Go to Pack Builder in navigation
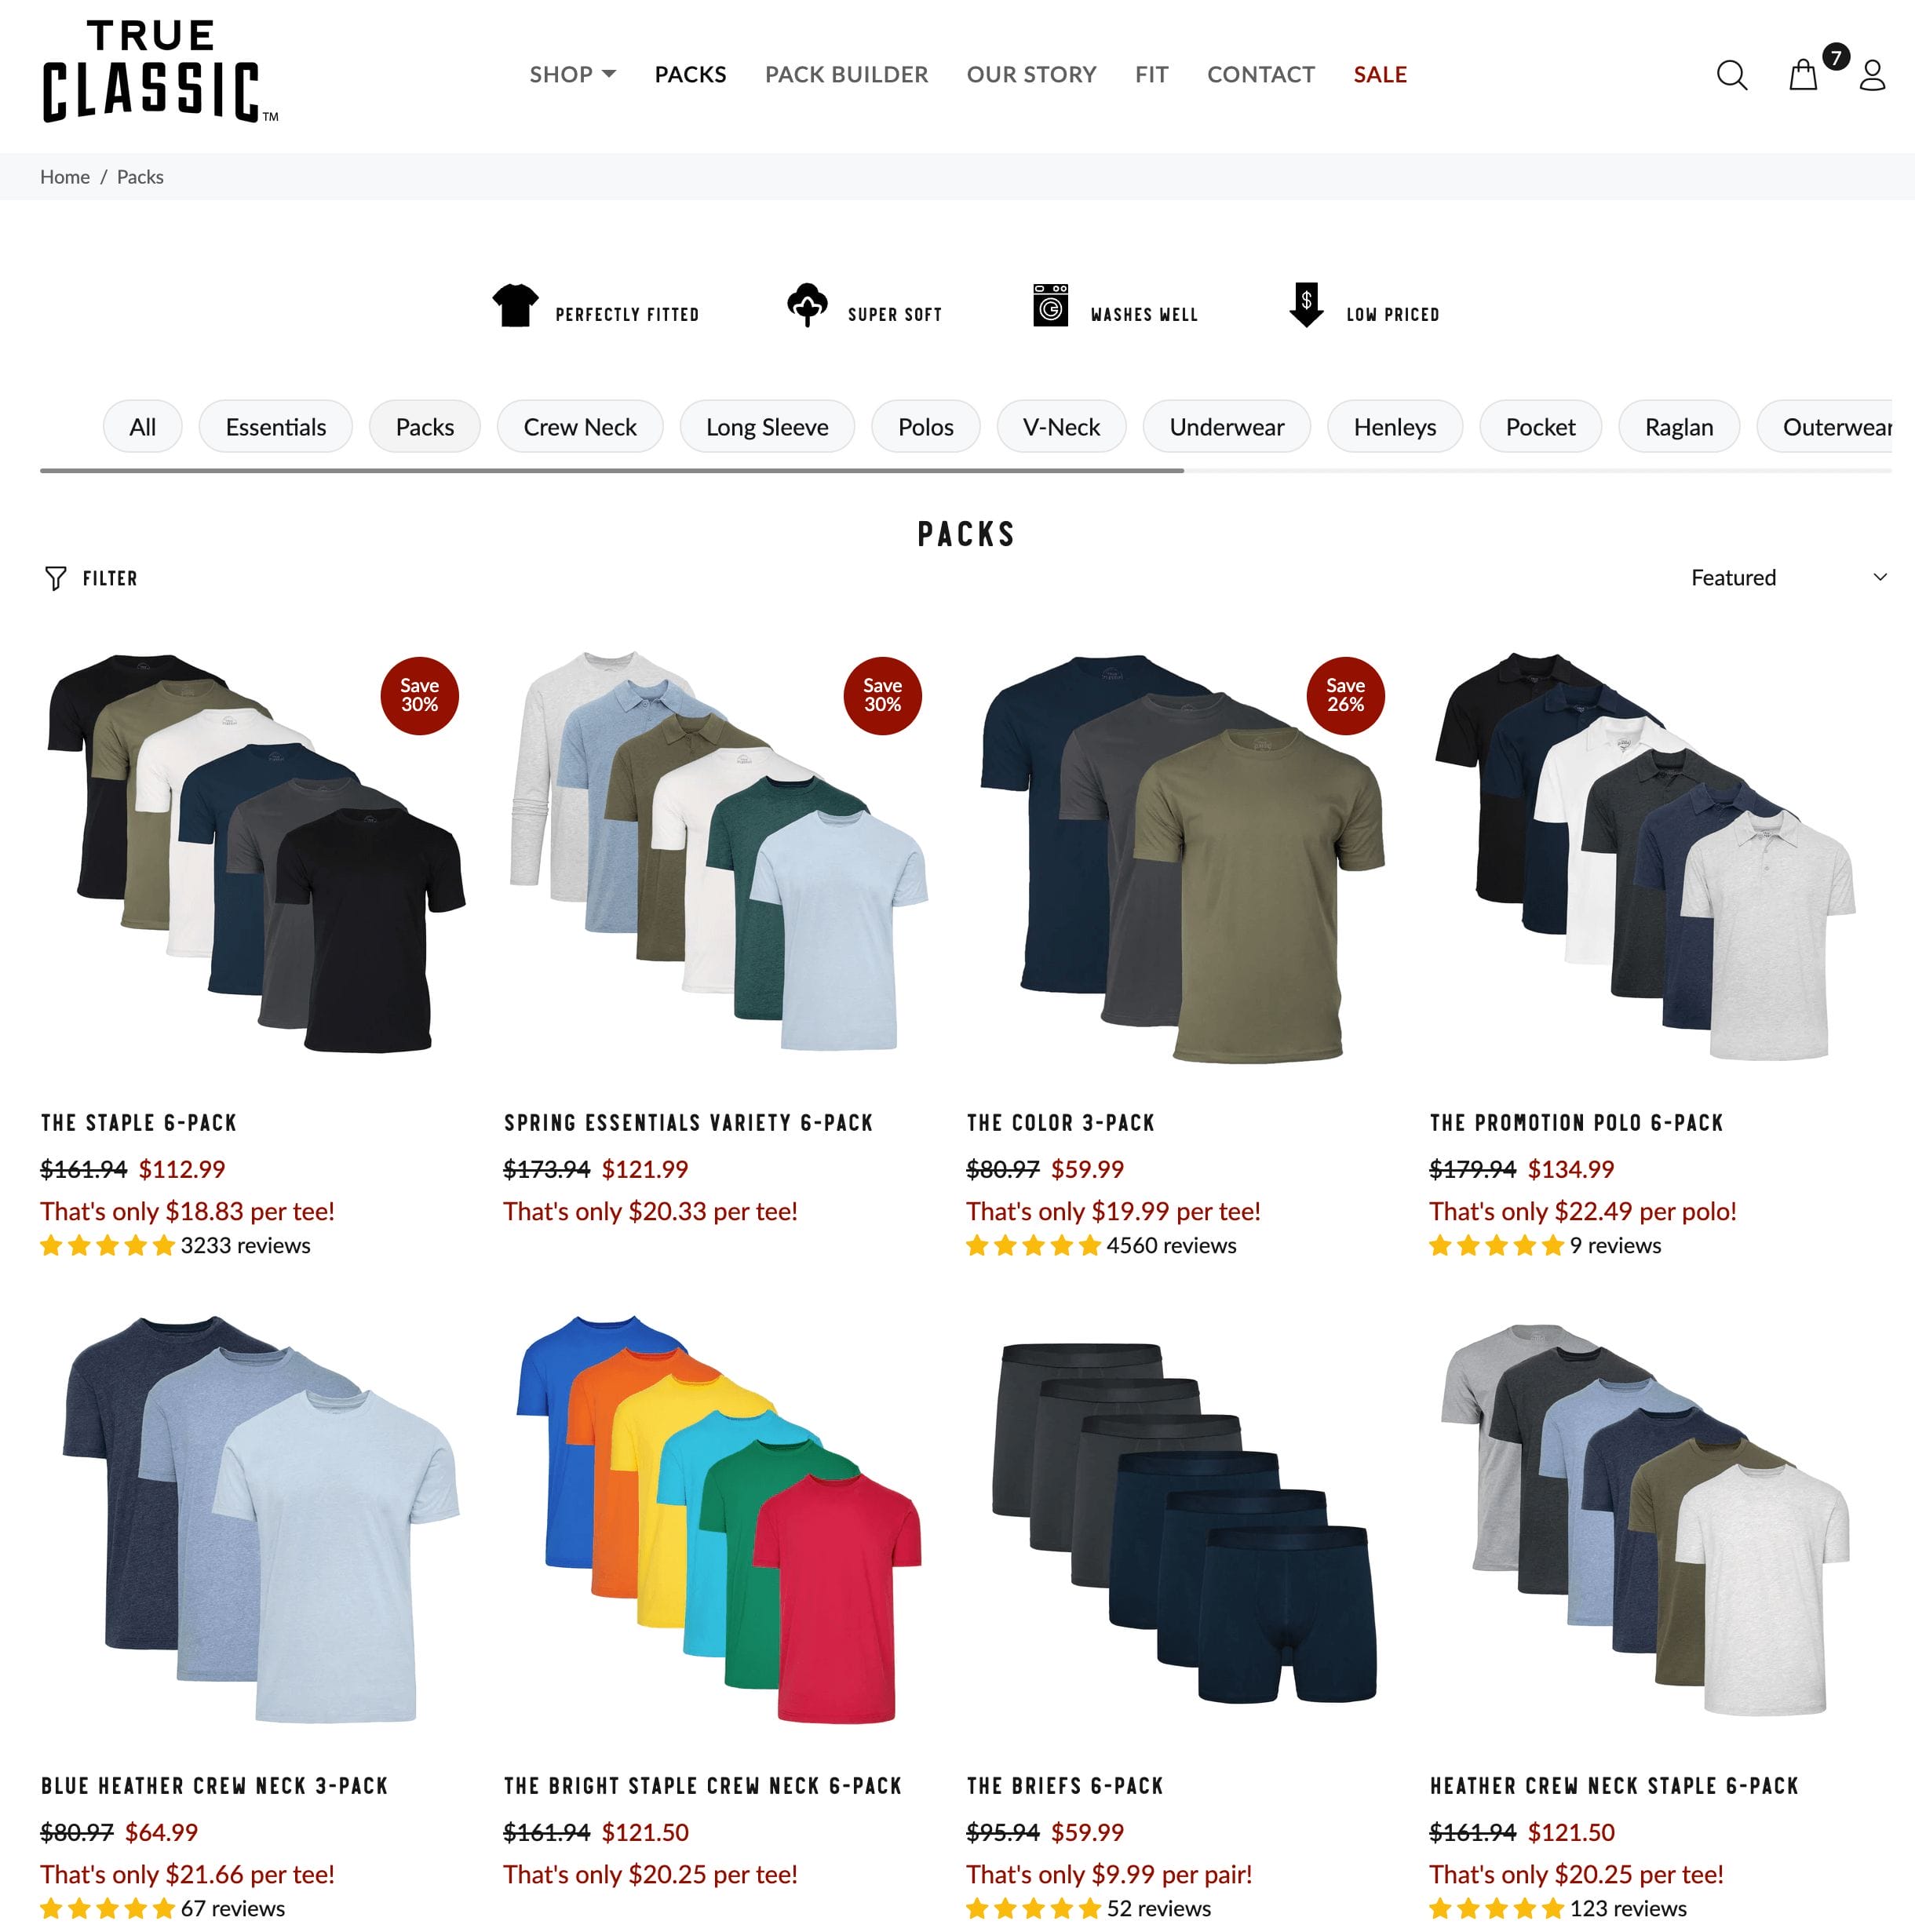The image size is (1915, 1932). [x=846, y=74]
